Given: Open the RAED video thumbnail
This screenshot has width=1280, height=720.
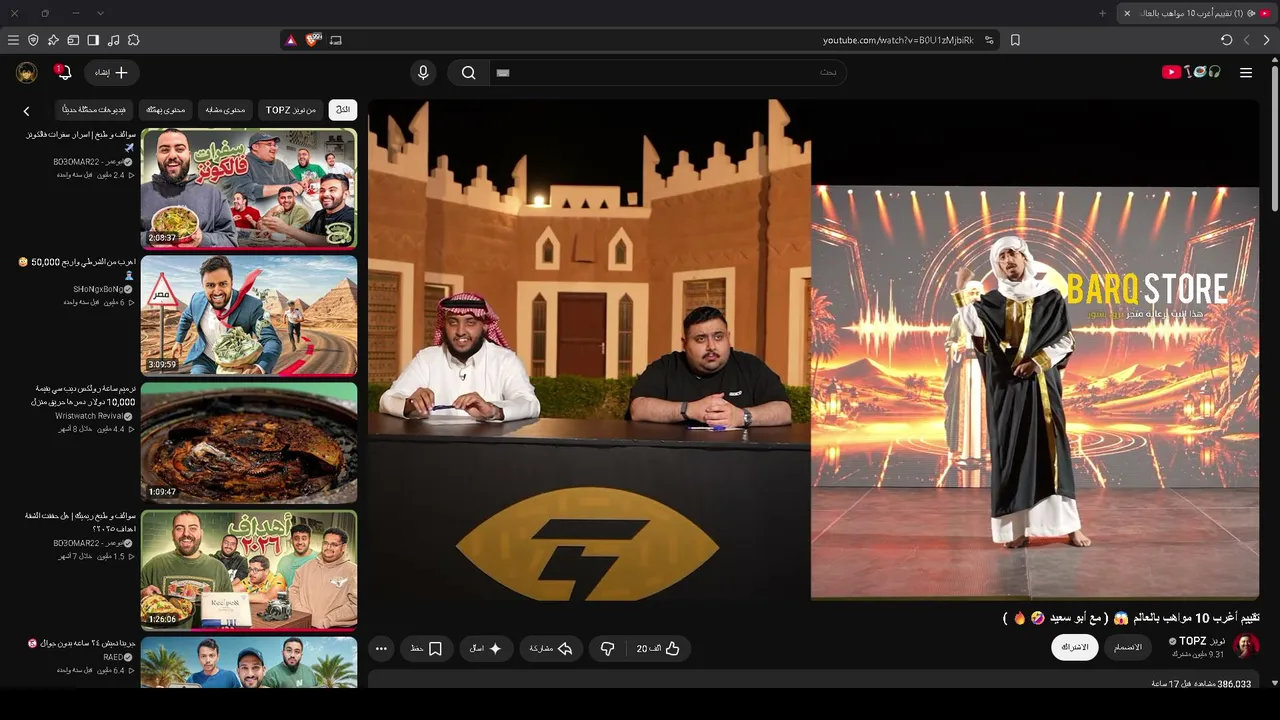Looking at the screenshot, I should pos(249,662).
